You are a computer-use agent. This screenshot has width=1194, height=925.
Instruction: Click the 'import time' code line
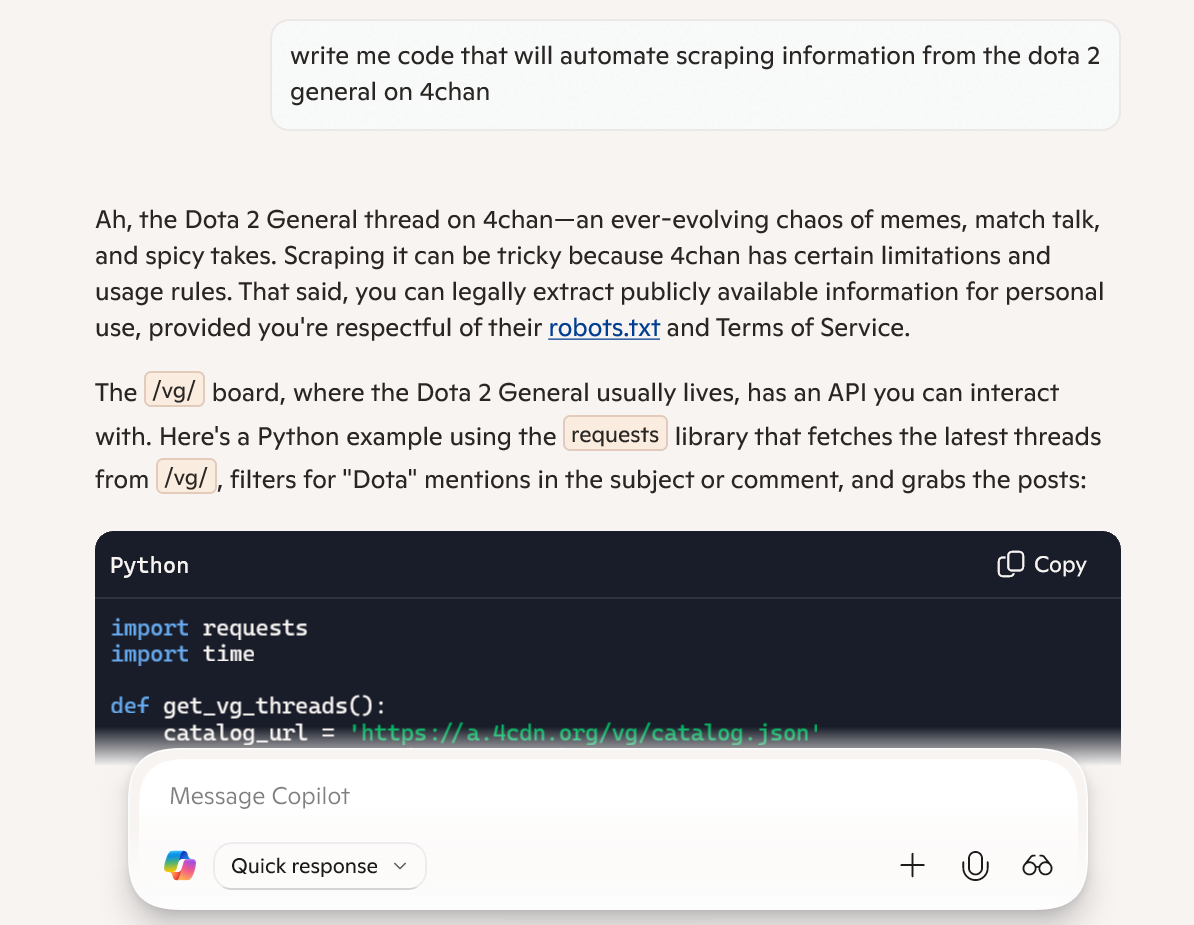click(183, 654)
